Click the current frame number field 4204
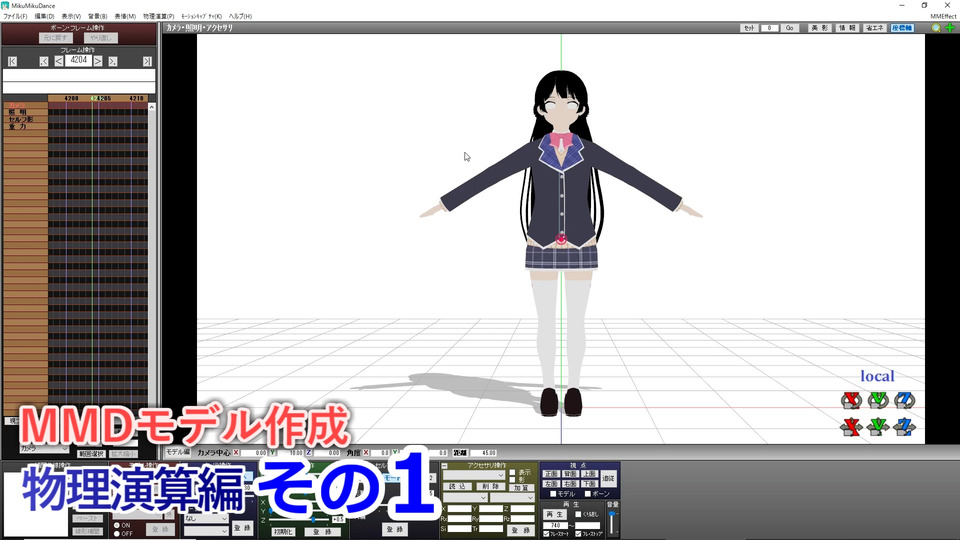The image size is (960, 540). [78, 61]
